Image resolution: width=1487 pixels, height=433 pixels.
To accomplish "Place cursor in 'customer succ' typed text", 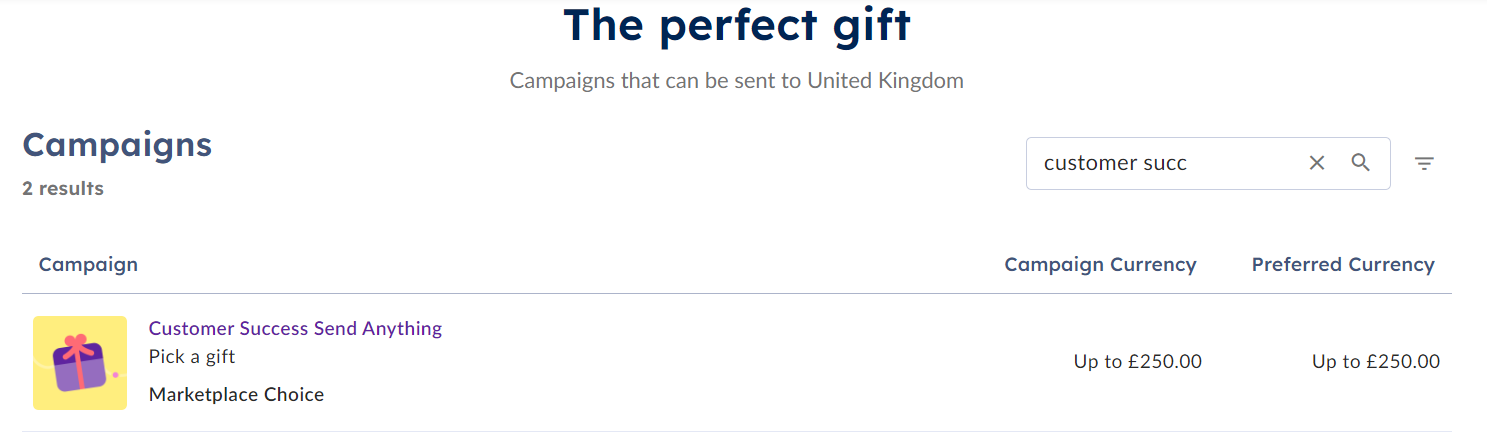I will click(1115, 163).
